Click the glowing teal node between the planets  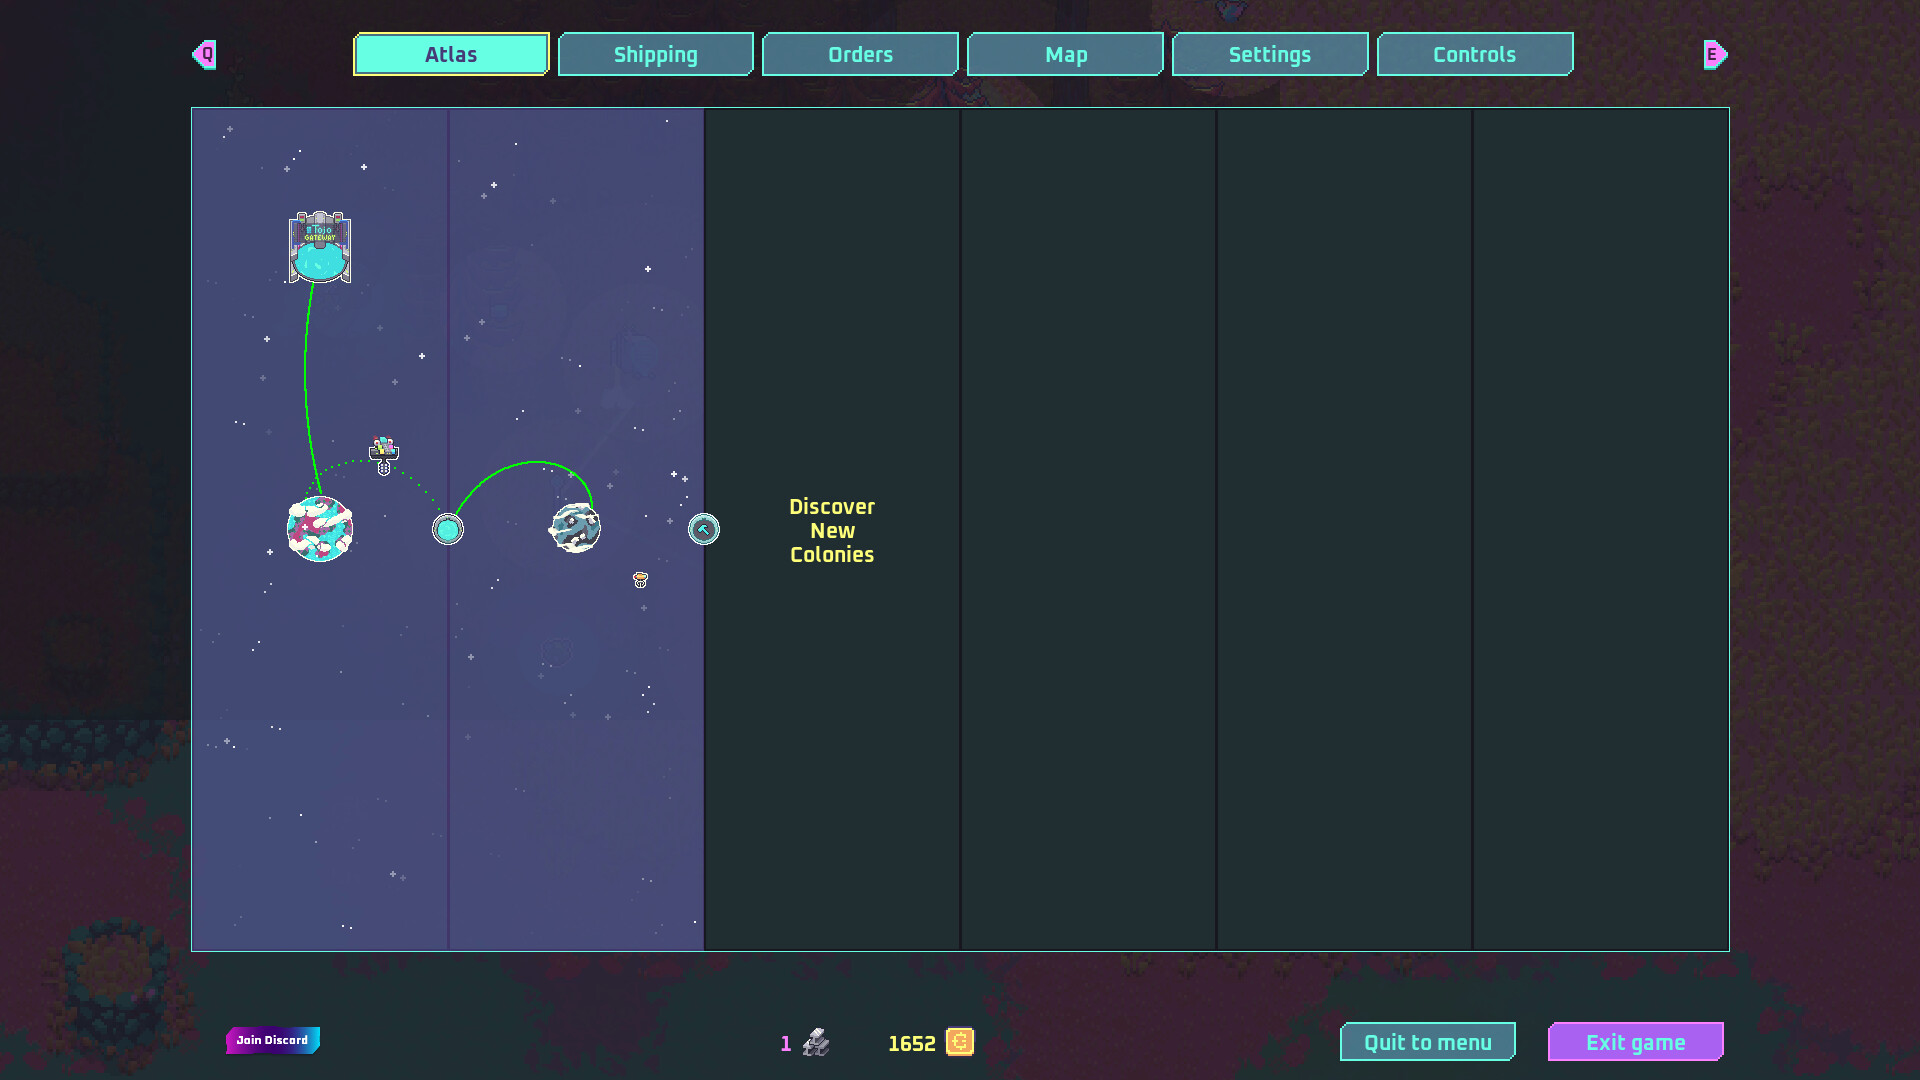(447, 530)
